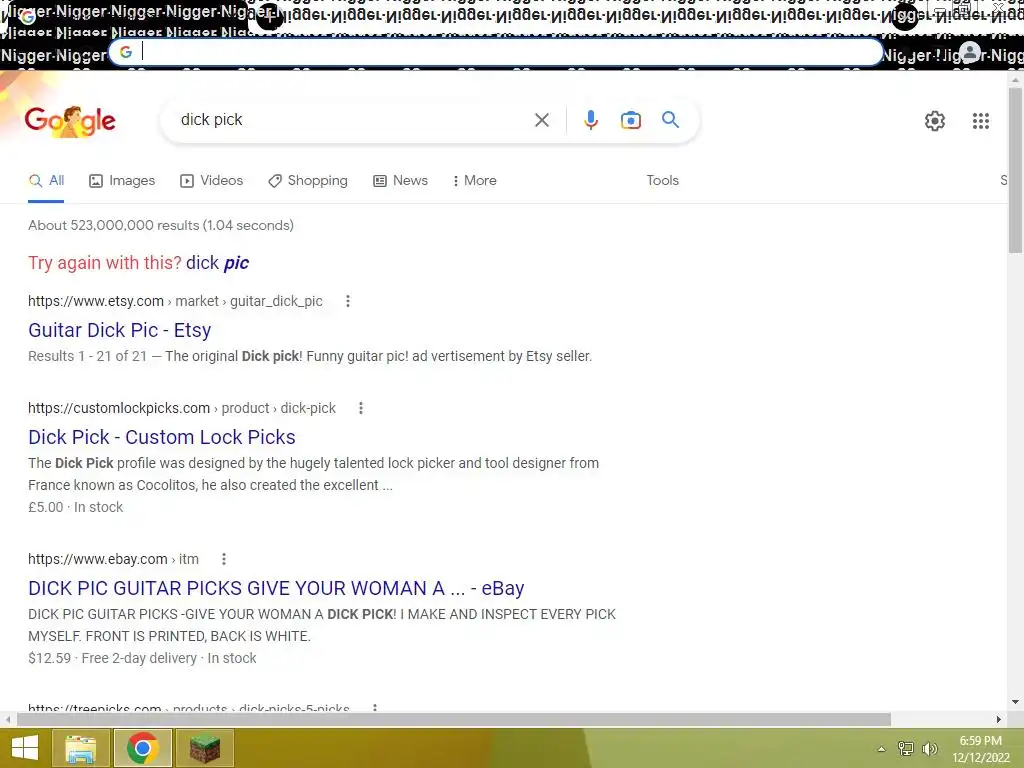Click the scroll-down arrow of the vertical scrollbar
The width and height of the screenshot is (1024, 768).
point(1015,702)
